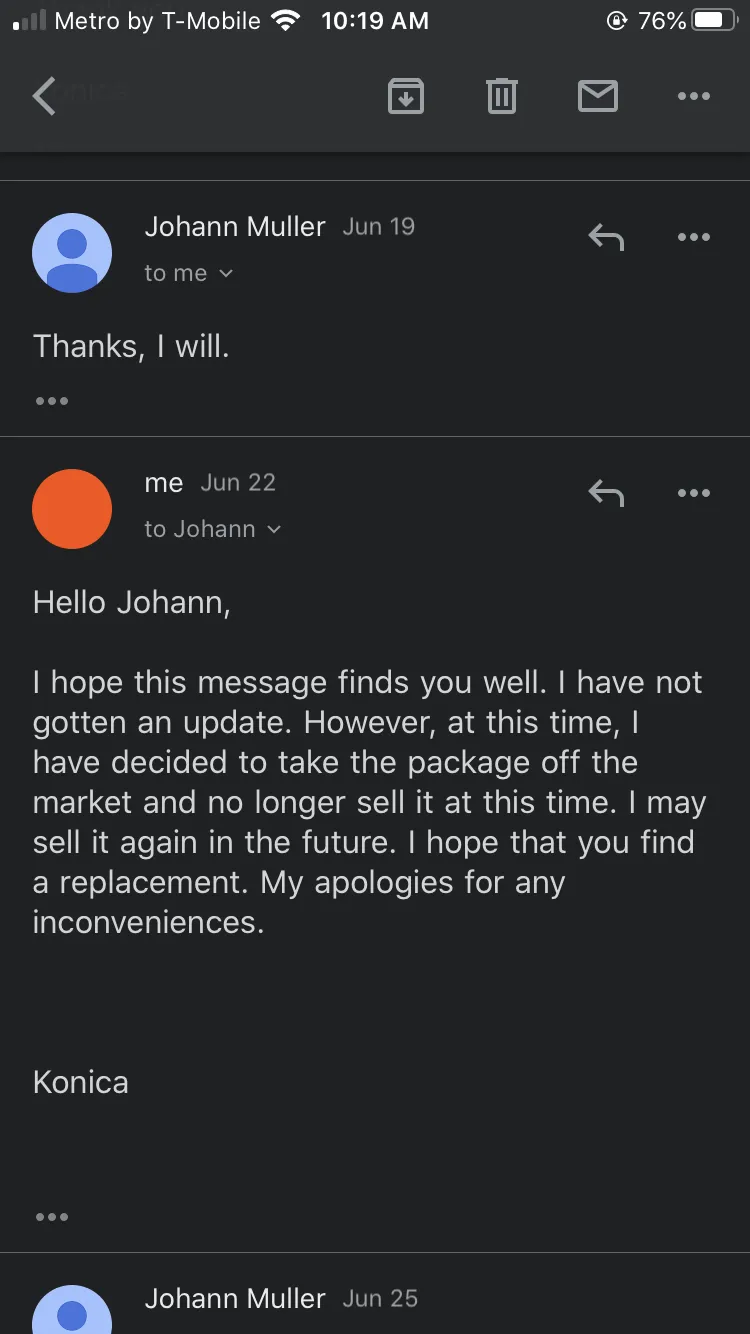Mark conversation unread using the envelope icon
Image resolution: width=750 pixels, height=1334 pixels.
pyautogui.click(x=597, y=96)
